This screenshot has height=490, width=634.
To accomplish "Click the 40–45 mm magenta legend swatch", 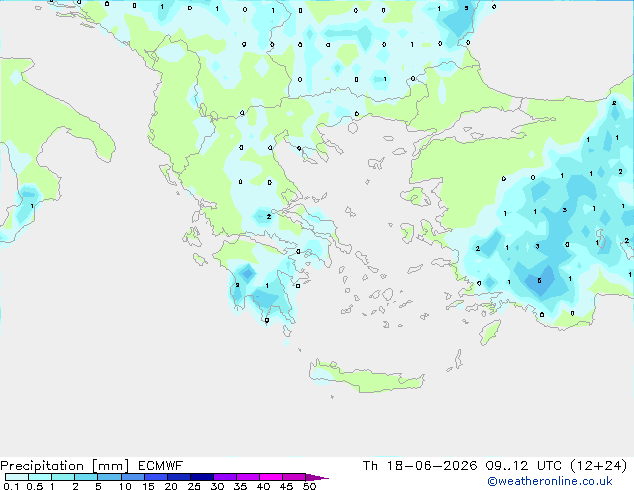I will click(271, 477).
